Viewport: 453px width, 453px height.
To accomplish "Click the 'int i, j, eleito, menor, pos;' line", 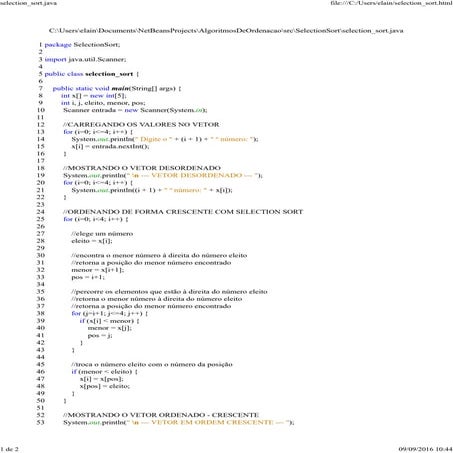I will tap(103, 103).
